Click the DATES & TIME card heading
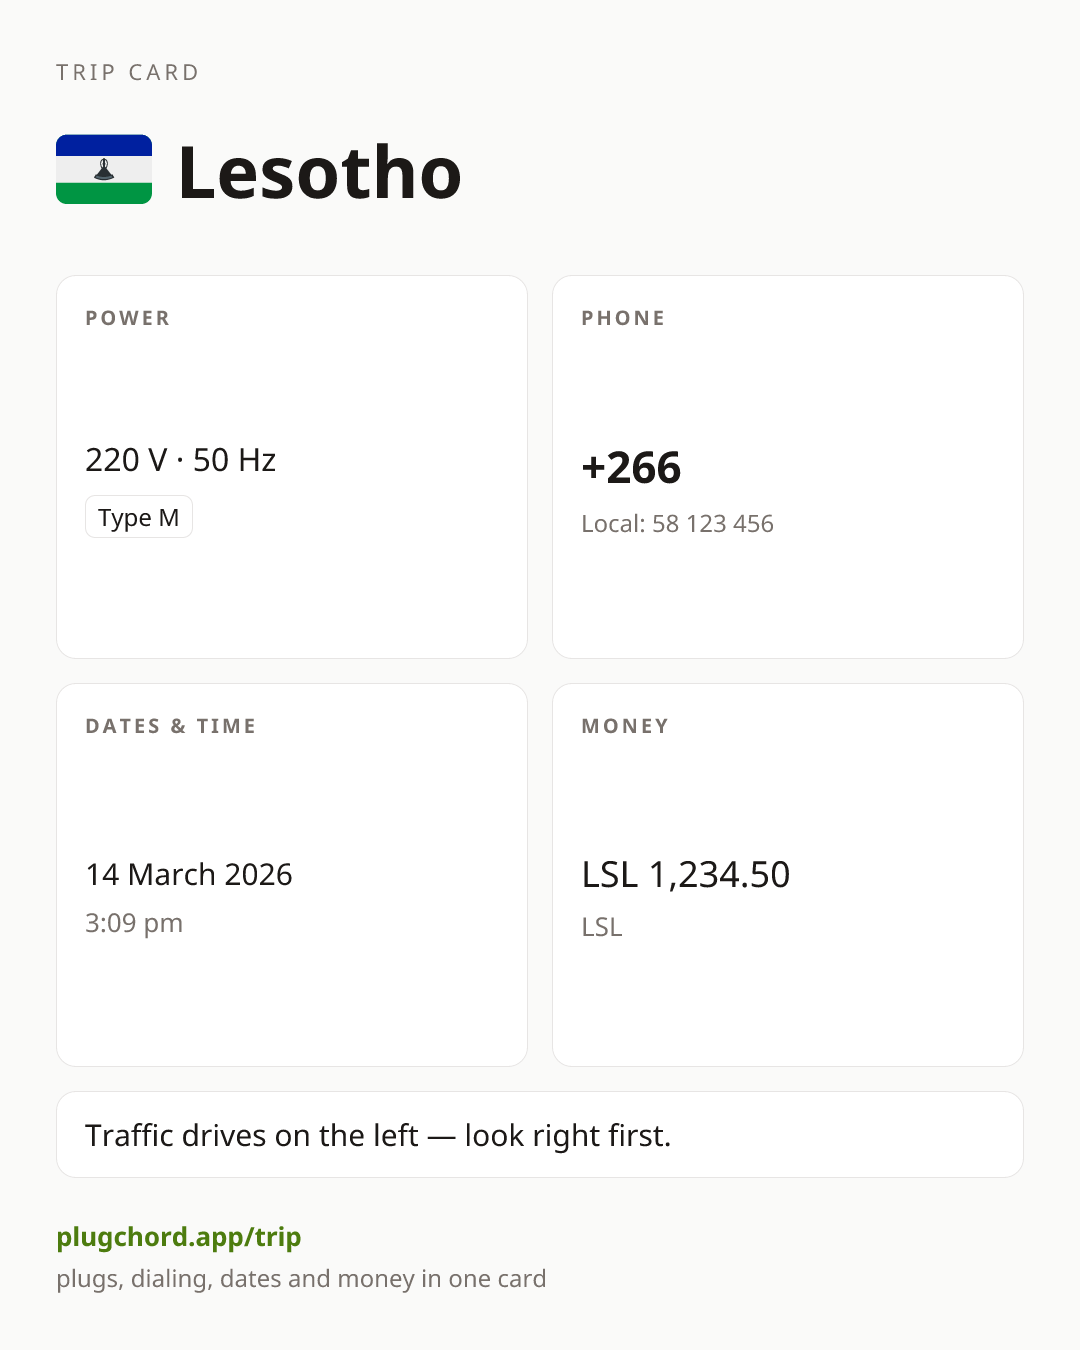This screenshot has width=1080, height=1350. point(171,726)
